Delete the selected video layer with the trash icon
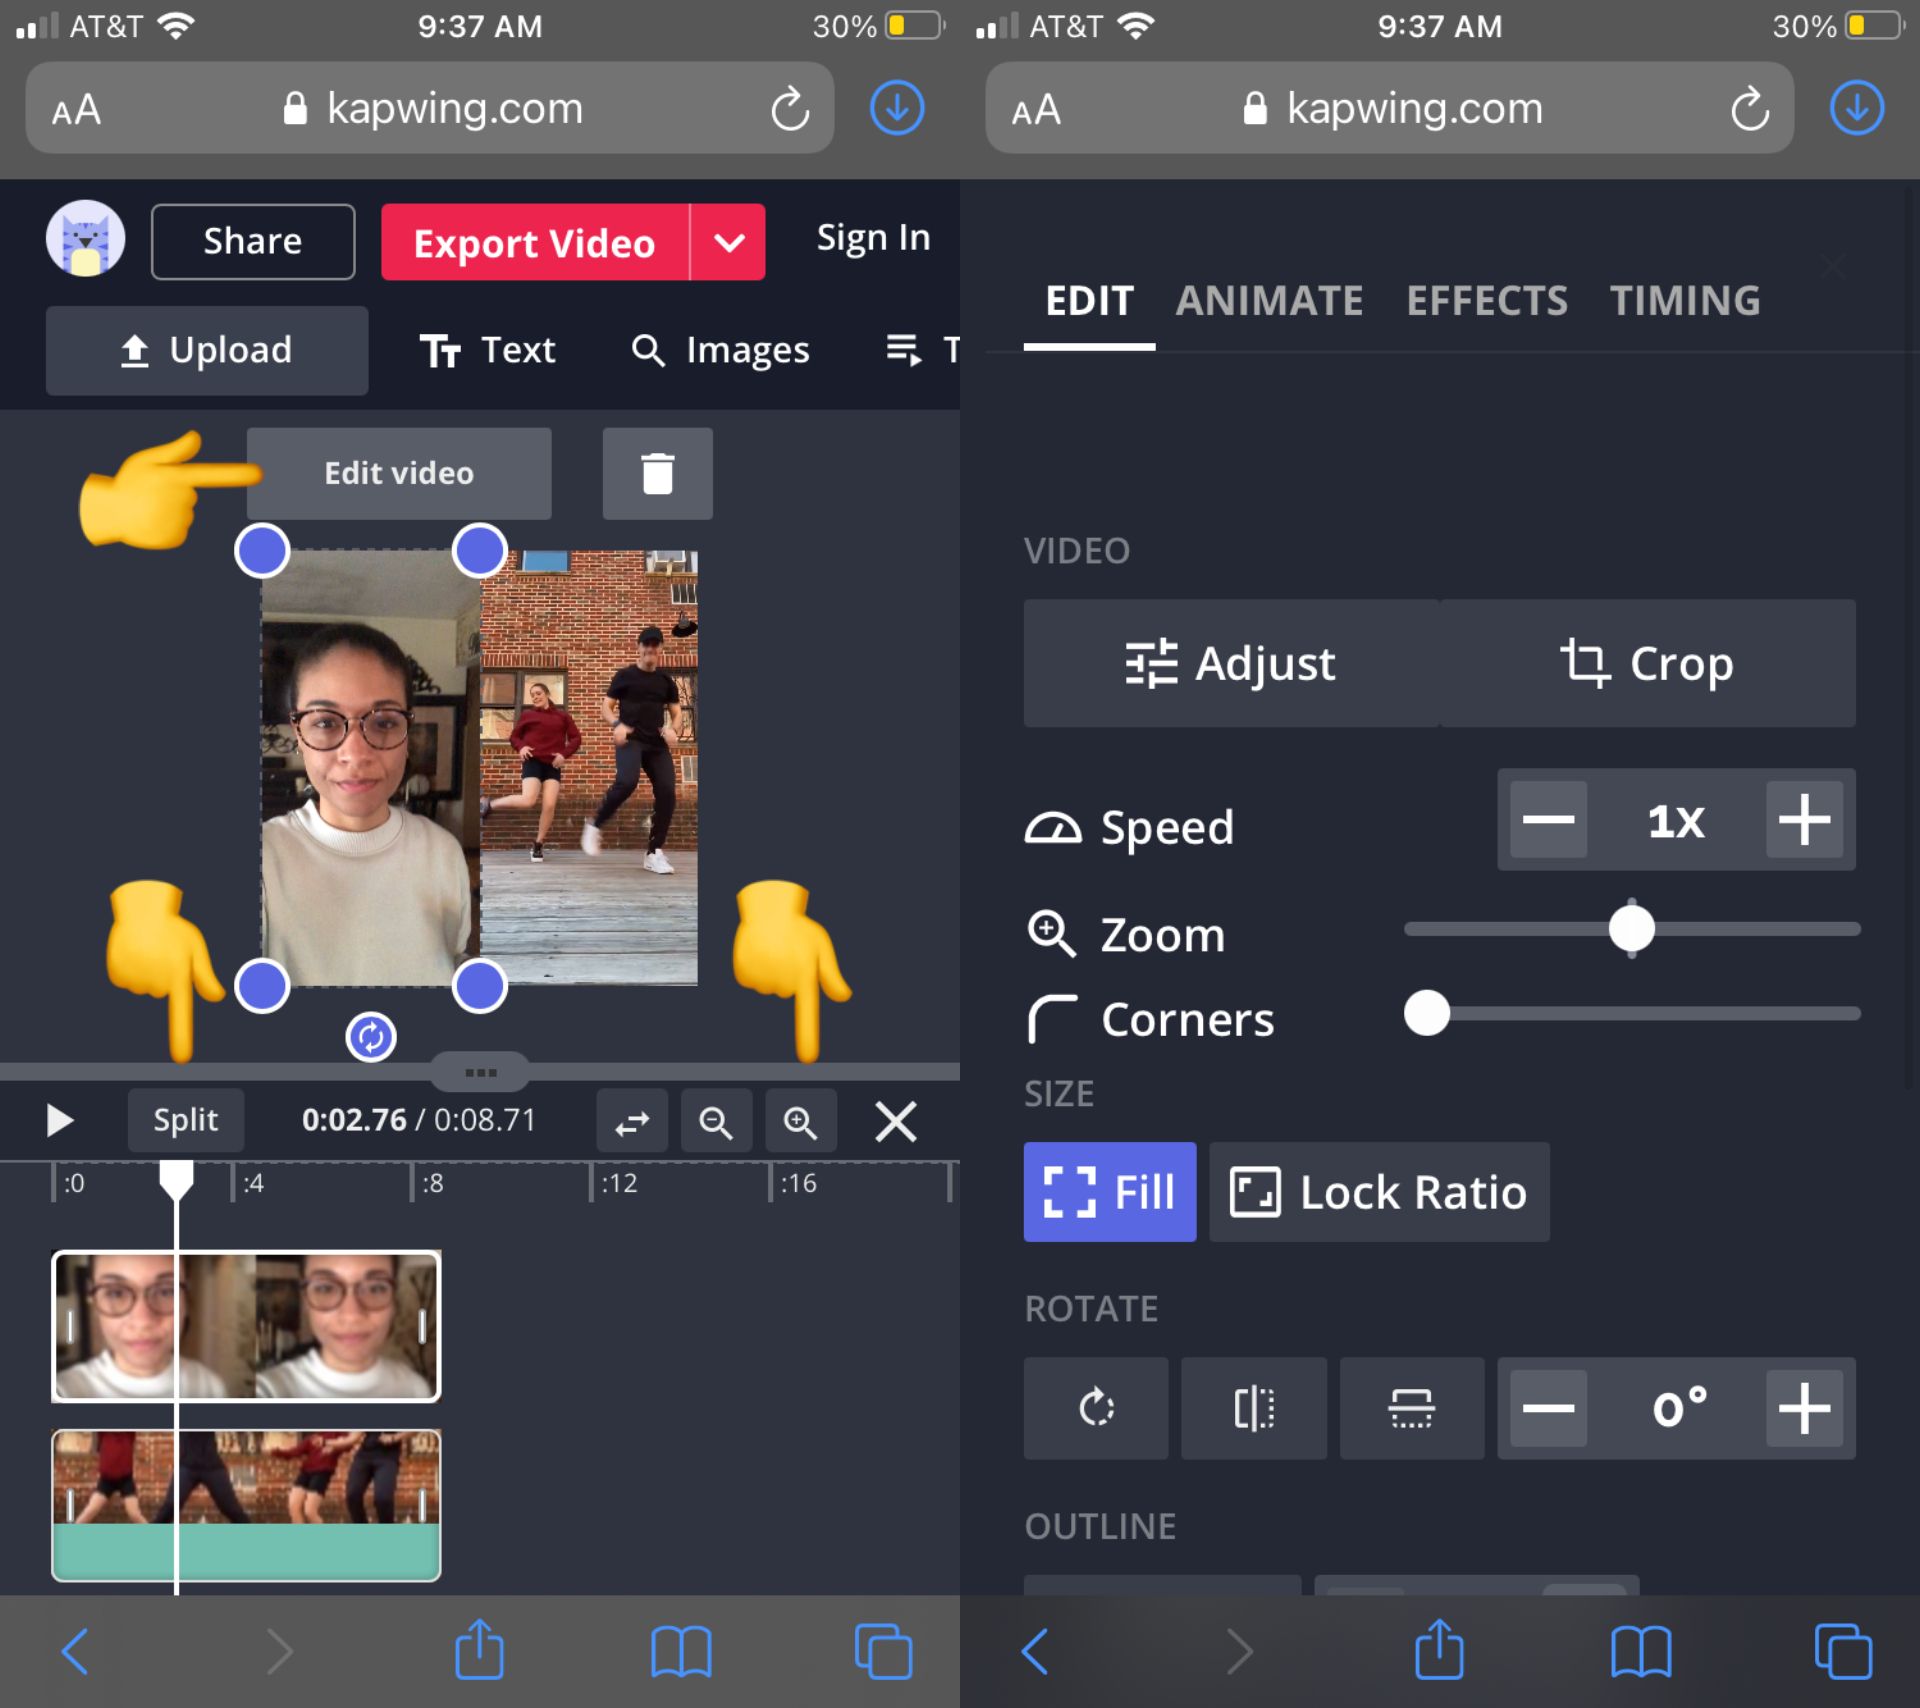This screenshot has width=1920, height=1708. click(657, 473)
